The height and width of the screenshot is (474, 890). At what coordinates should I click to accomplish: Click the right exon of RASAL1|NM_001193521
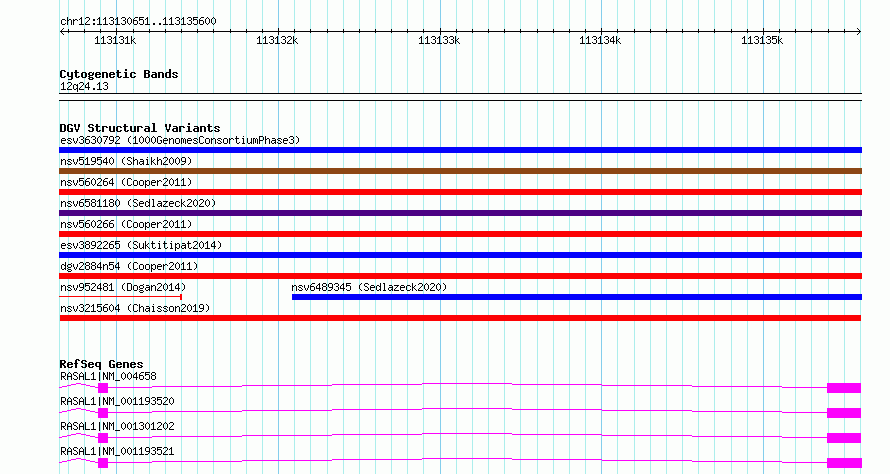[844, 463]
